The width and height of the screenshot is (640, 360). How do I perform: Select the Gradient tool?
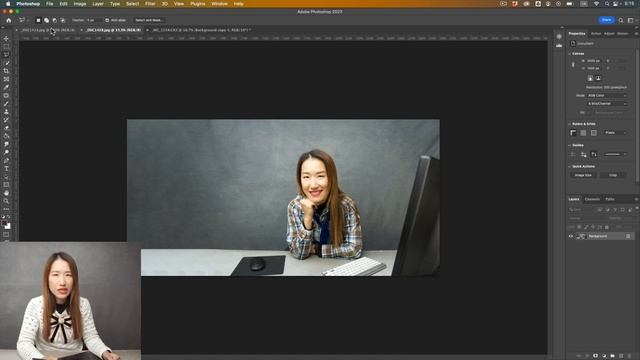(6, 136)
